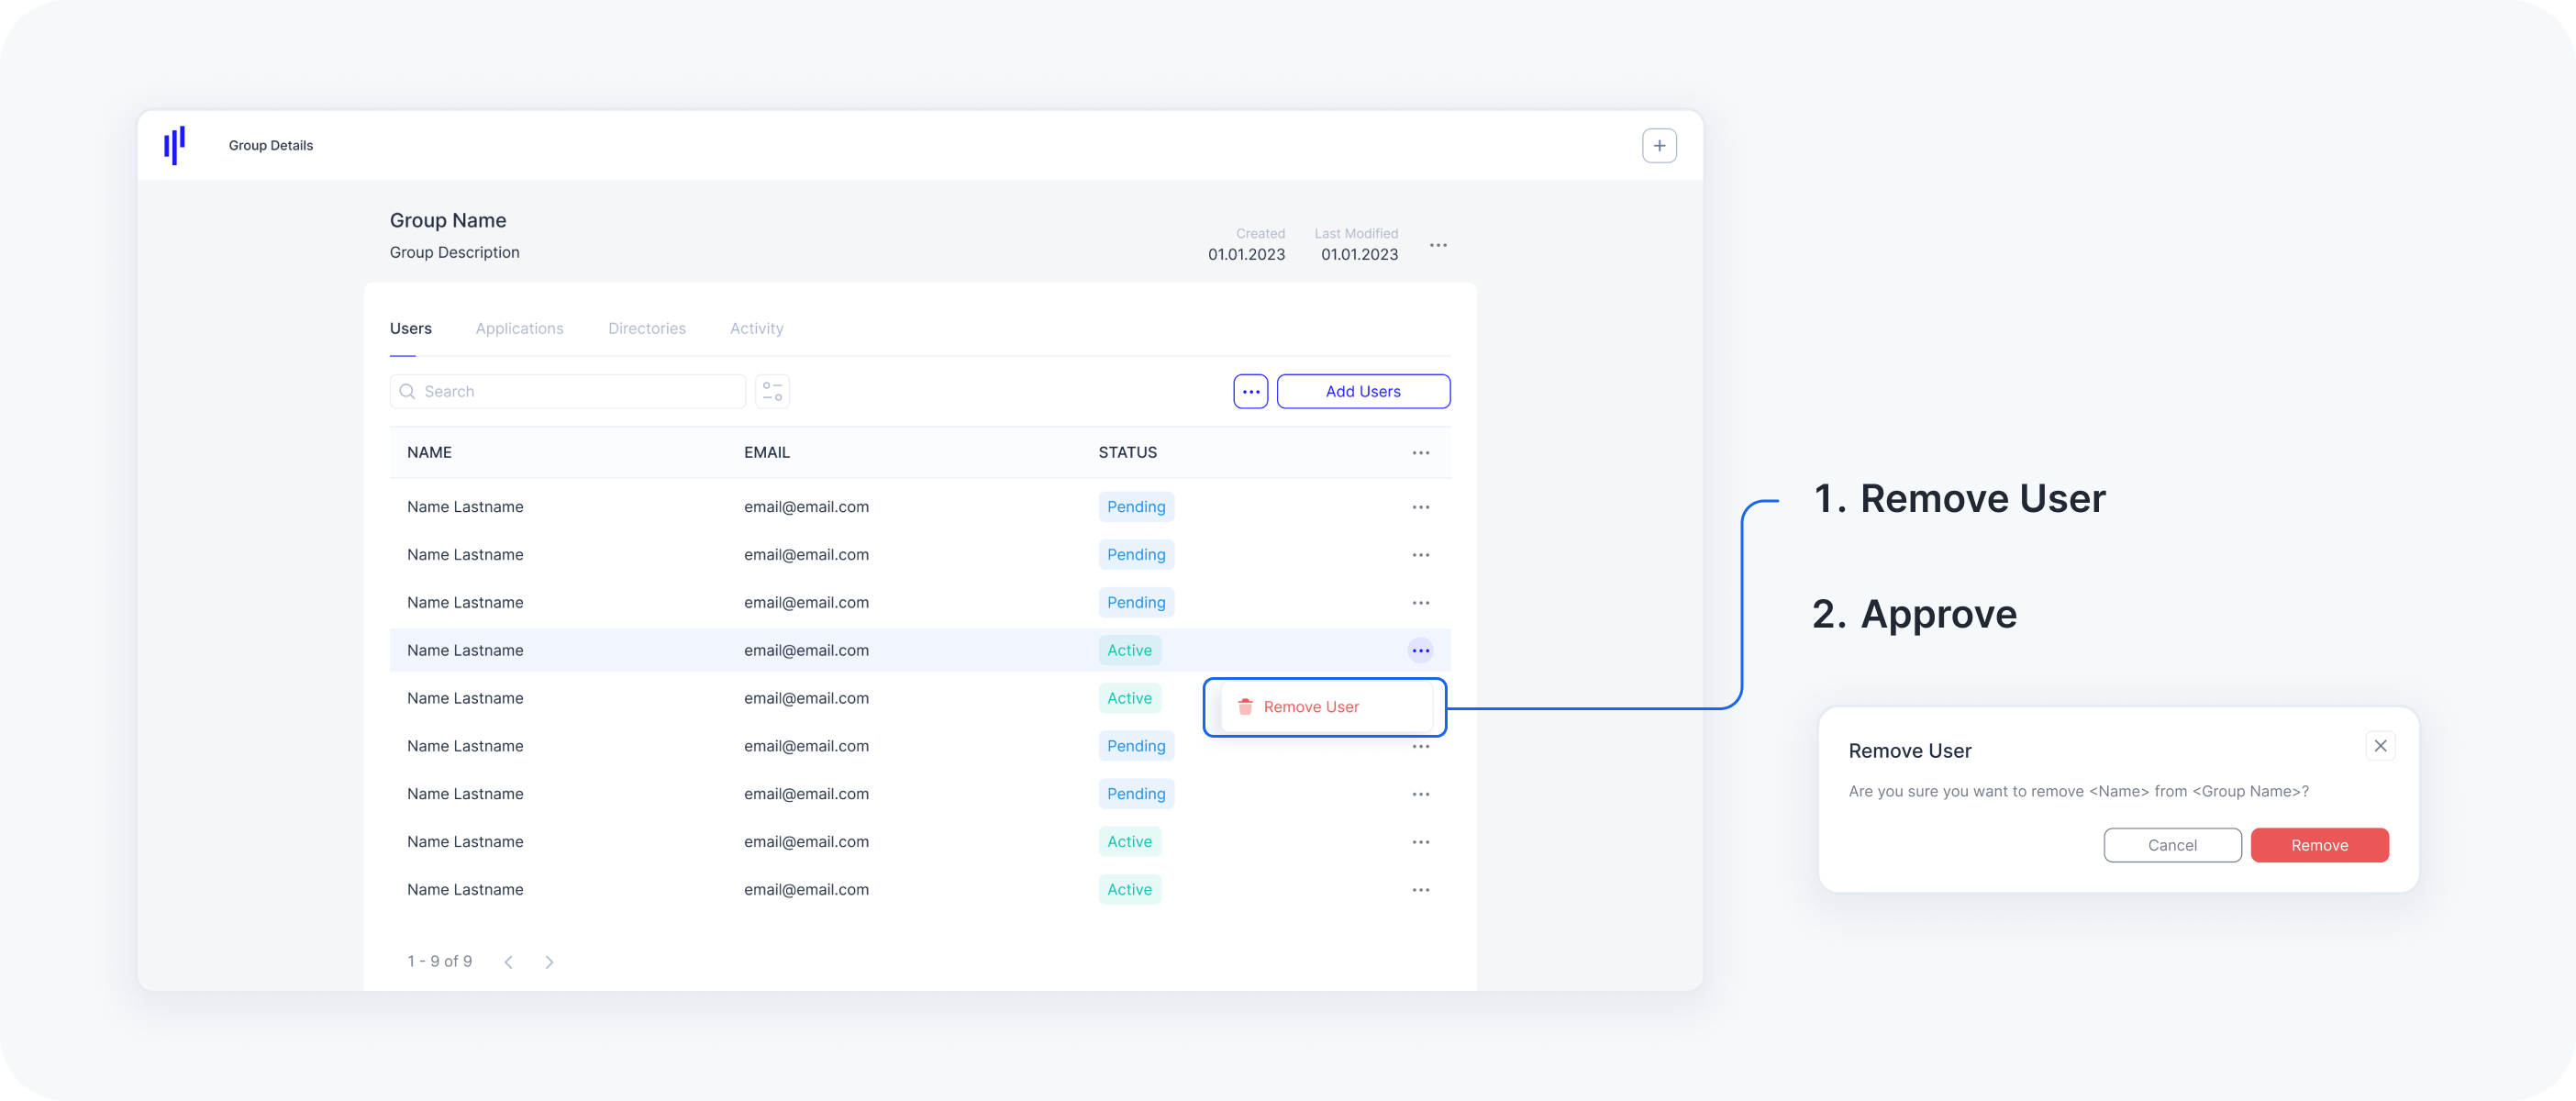Open group options three-dot menu near dates
The height and width of the screenshot is (1101, 2576).
pos(1437,245)
